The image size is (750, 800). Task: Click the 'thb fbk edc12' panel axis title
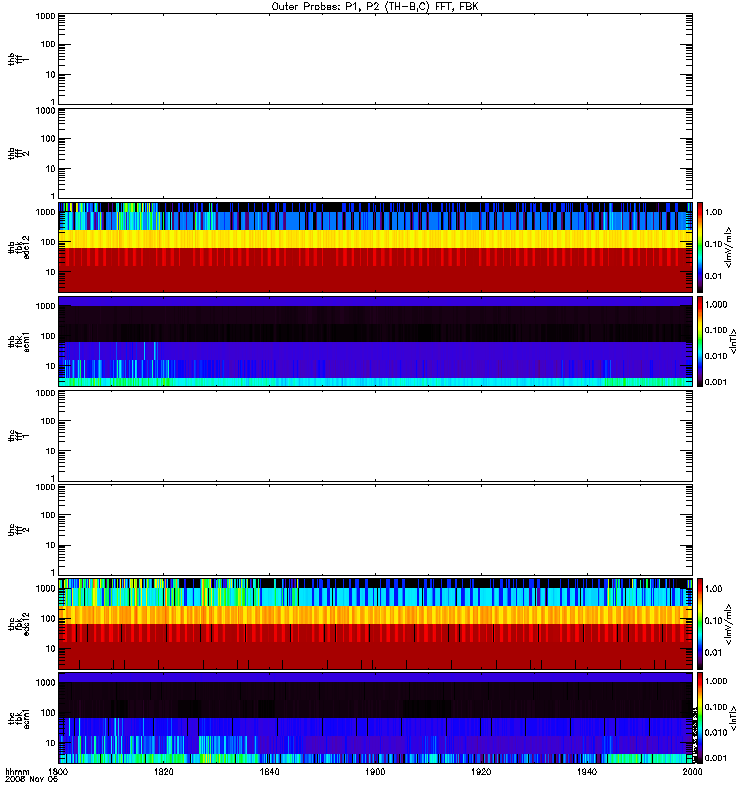click(19, 247)
